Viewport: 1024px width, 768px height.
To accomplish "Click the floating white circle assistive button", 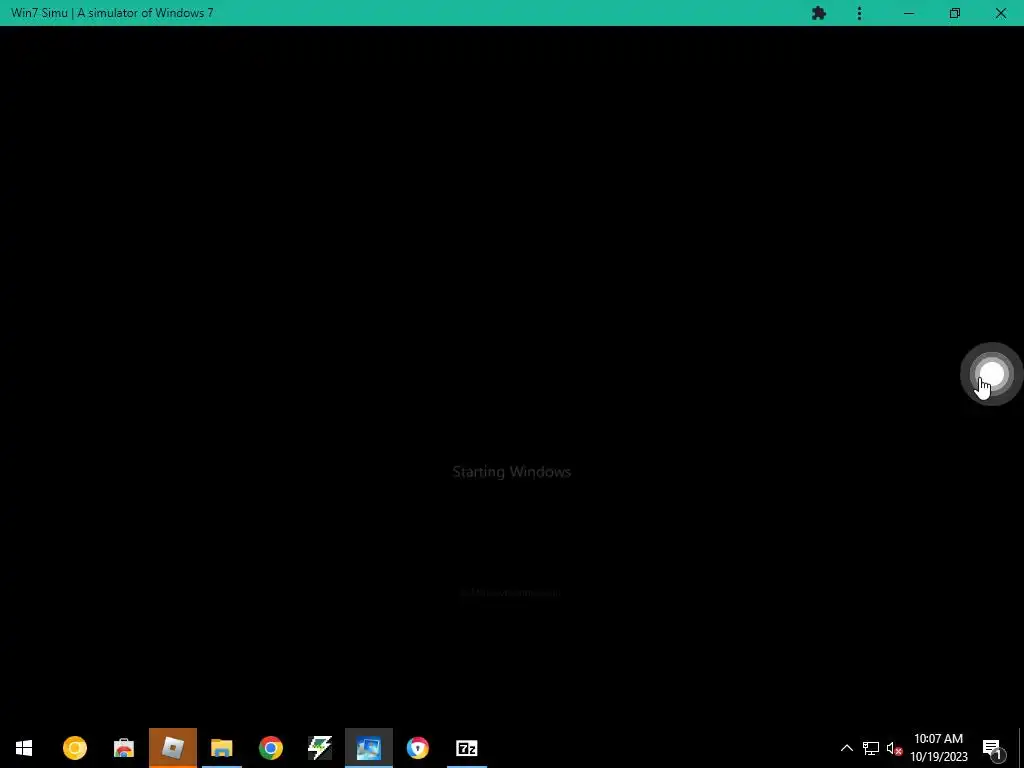I will click(991, 374).
